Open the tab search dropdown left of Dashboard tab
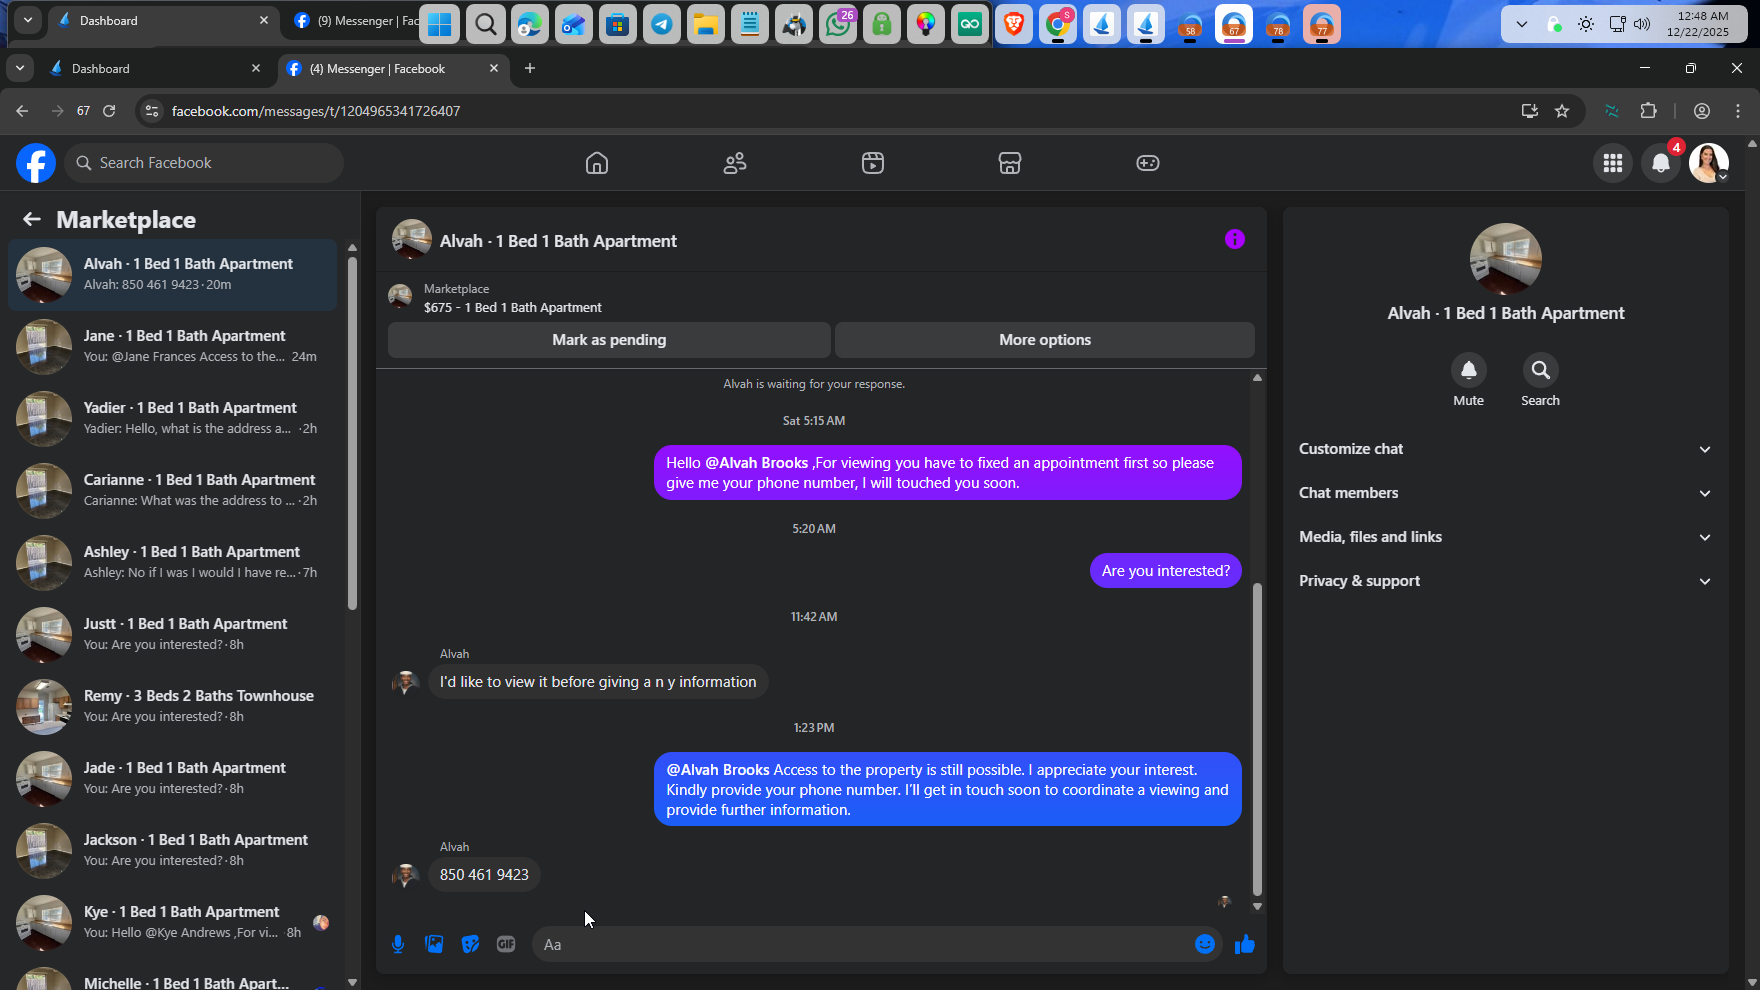Viewport: 1760px width, 990px height. pyautogui.click(x=20, y=68)
